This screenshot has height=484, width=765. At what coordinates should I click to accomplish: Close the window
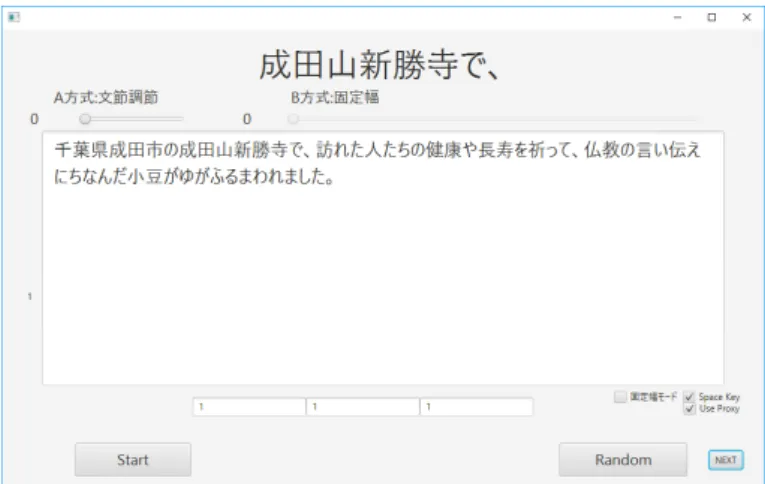[746, 18]
